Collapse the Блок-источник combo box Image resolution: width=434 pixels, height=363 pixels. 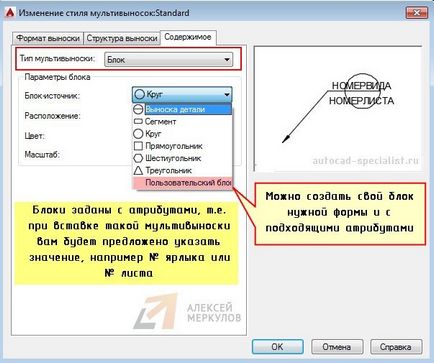coord(182,95)
